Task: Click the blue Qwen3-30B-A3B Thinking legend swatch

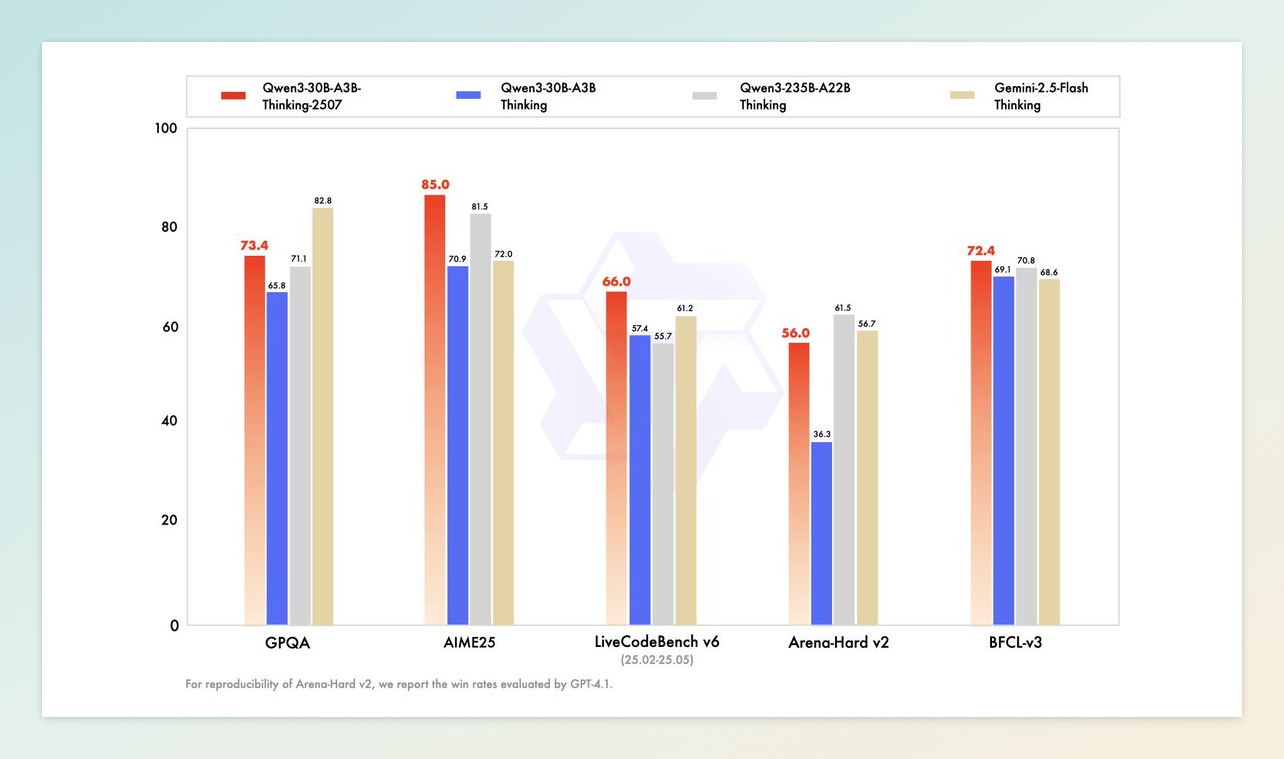Action: [x=468, y=95]
